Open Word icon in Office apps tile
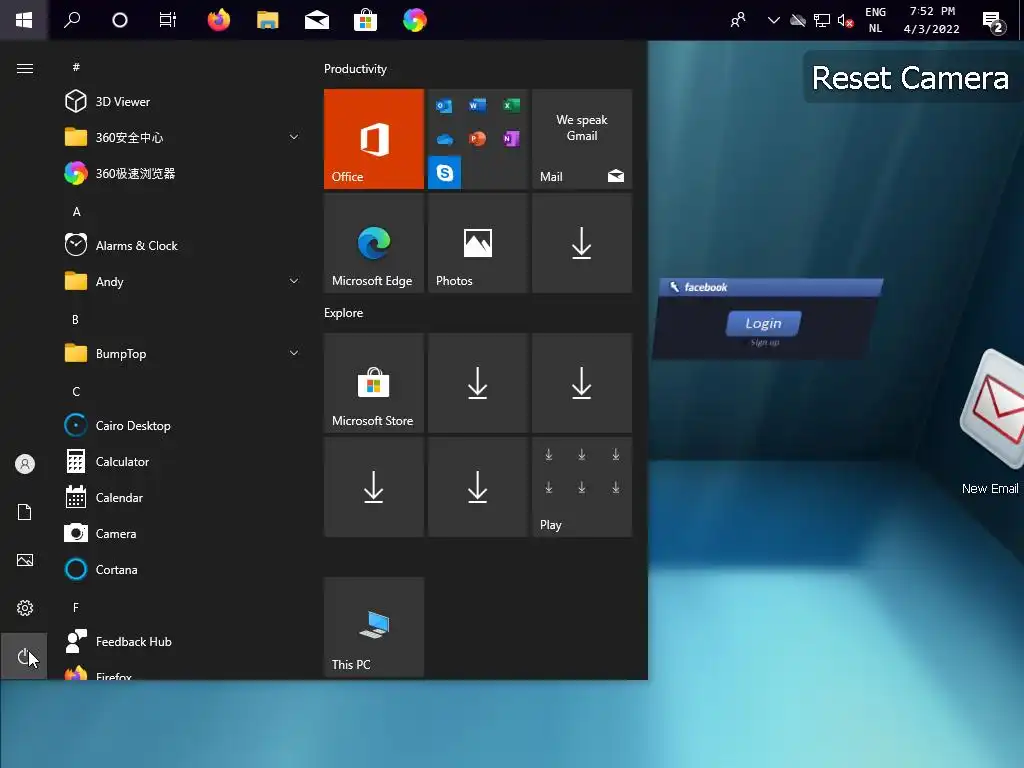 point(477,106)
